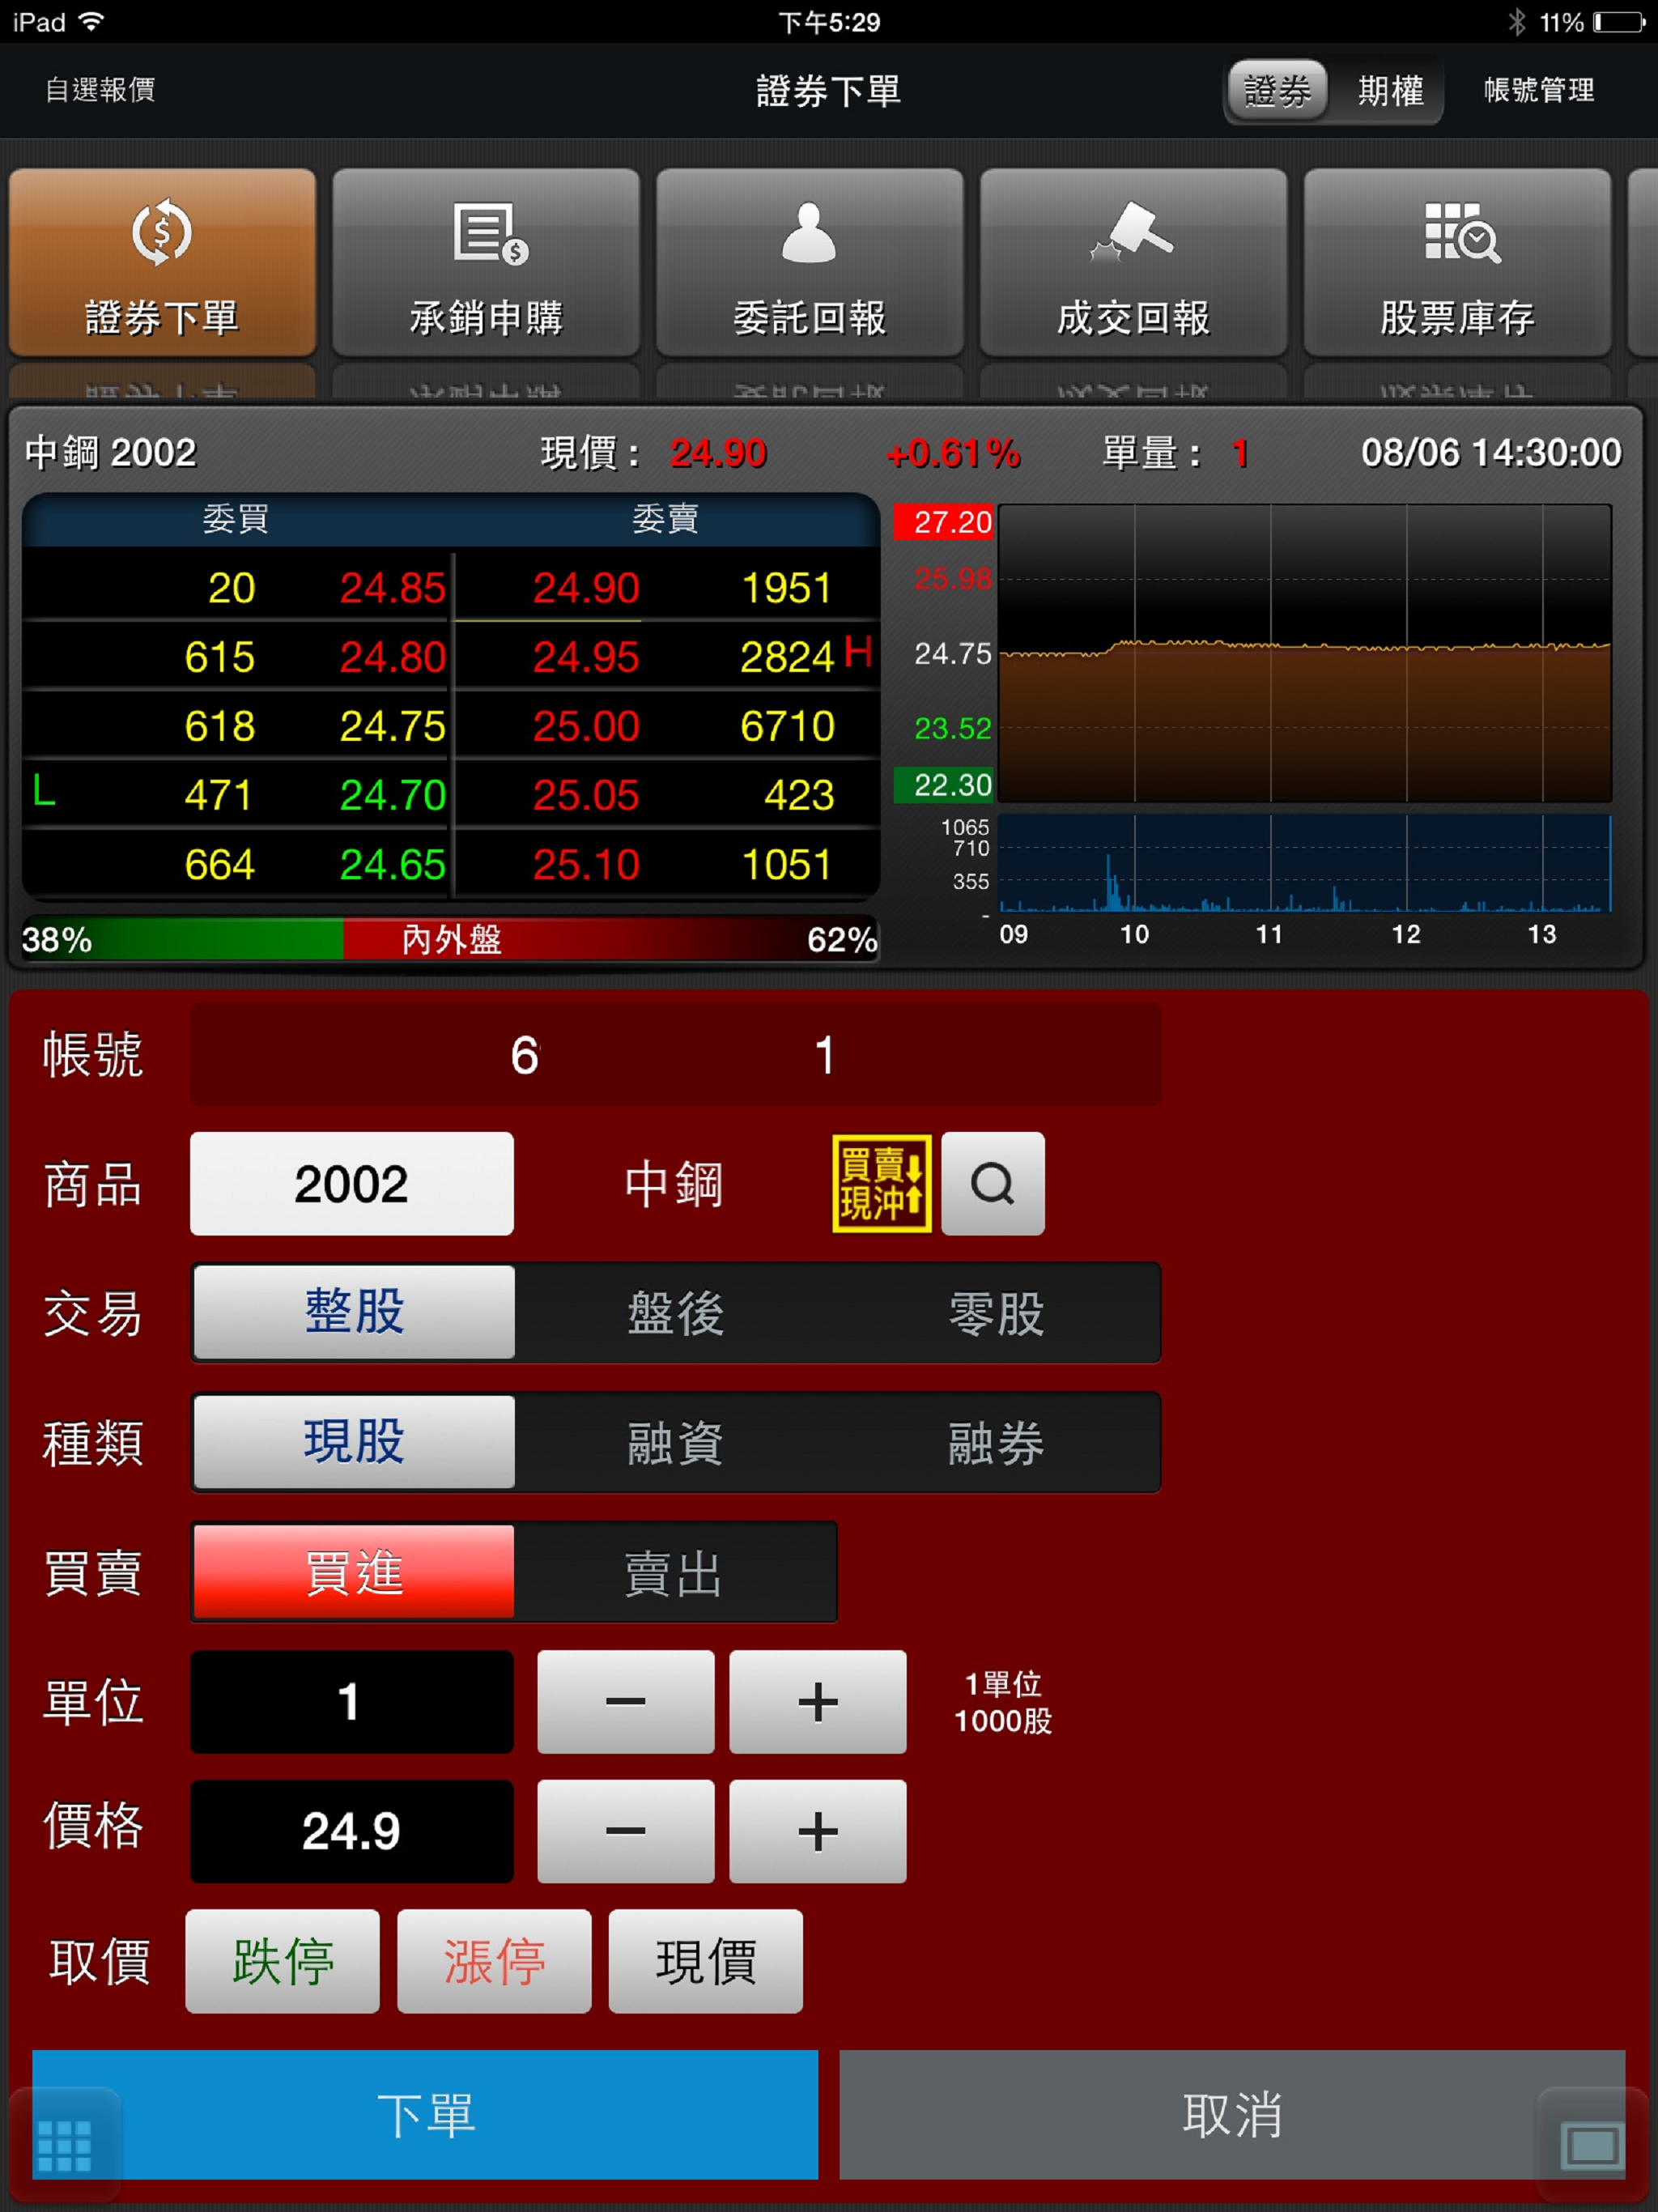This screenshot has width=1658, height=2212.
Task: Tap the 取消 cancel button
Action: tap(1232, 2115)
